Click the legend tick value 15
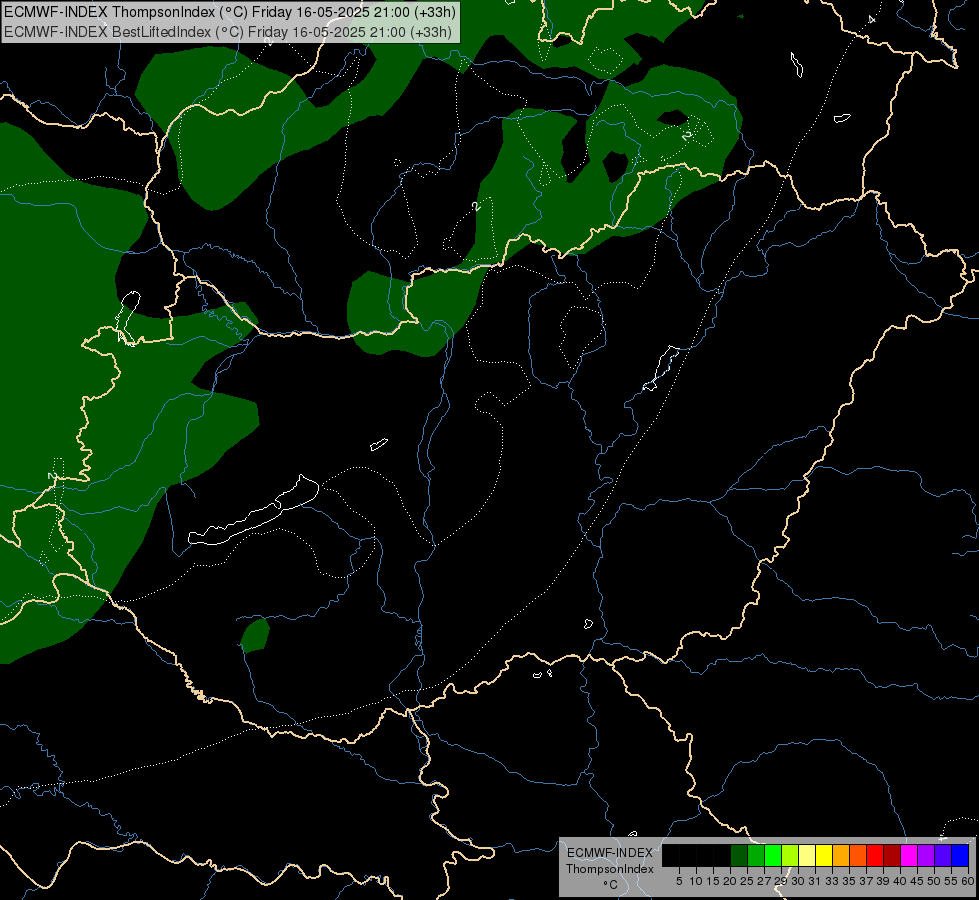The image size is (979, 900). pos(713,881)
